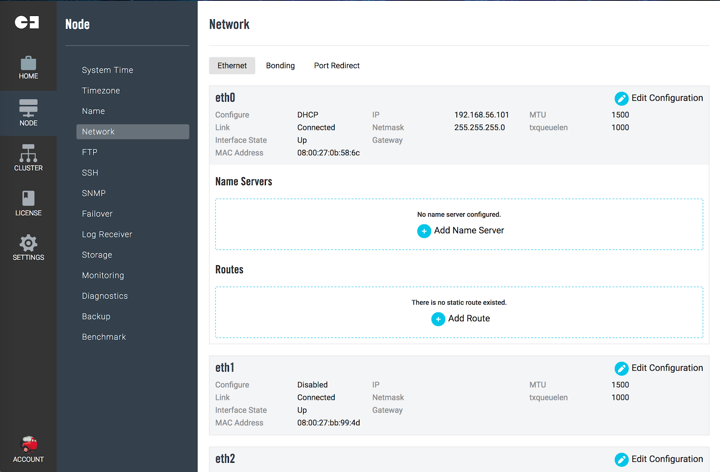Open System Time in Node menu
720x472 pixels.
click(x=107, y=70)
